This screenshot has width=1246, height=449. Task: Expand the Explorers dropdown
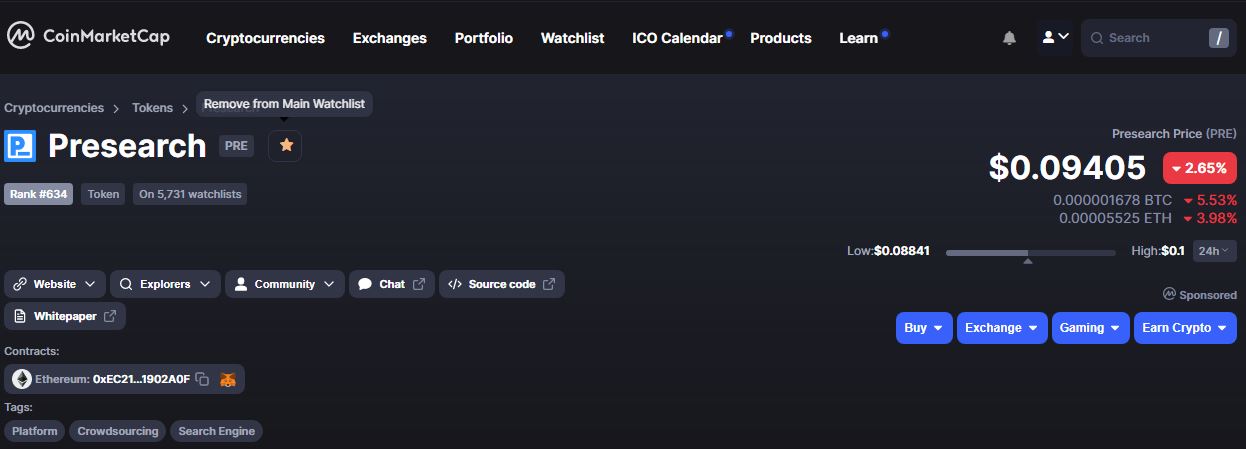165,284
